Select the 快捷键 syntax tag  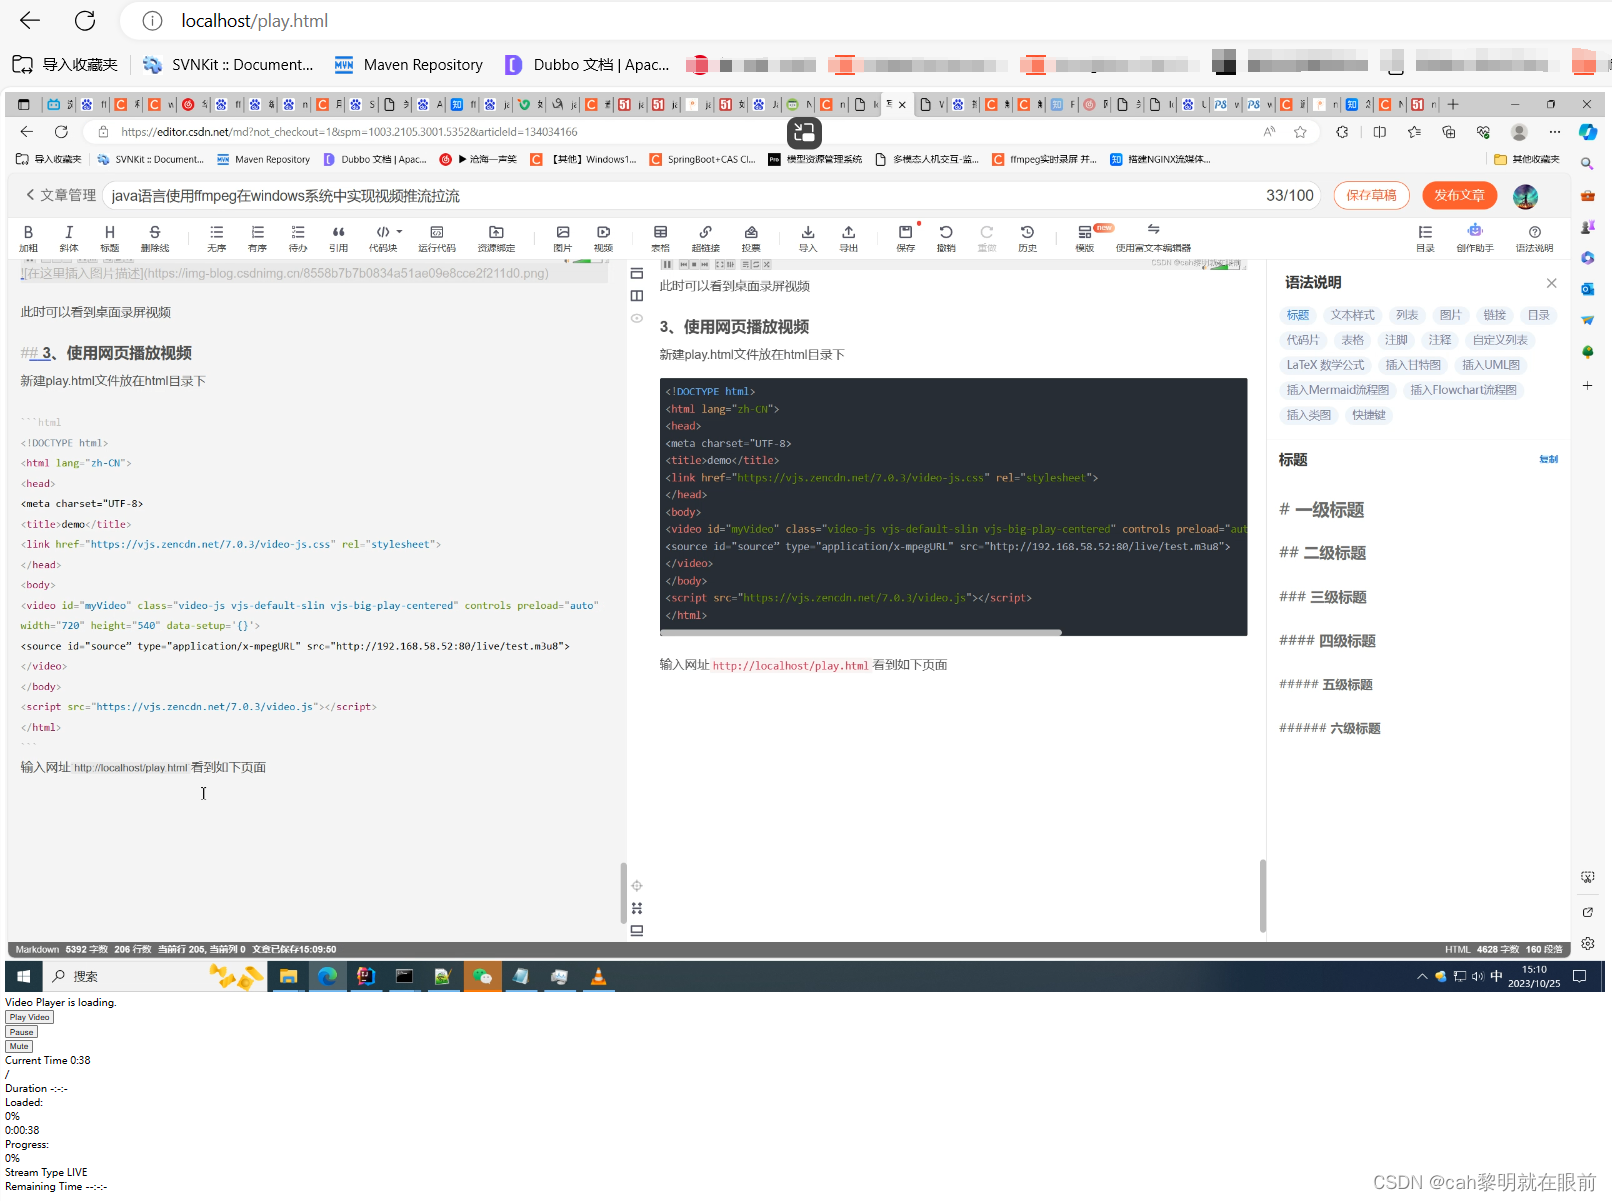(x=1368, y=415)
